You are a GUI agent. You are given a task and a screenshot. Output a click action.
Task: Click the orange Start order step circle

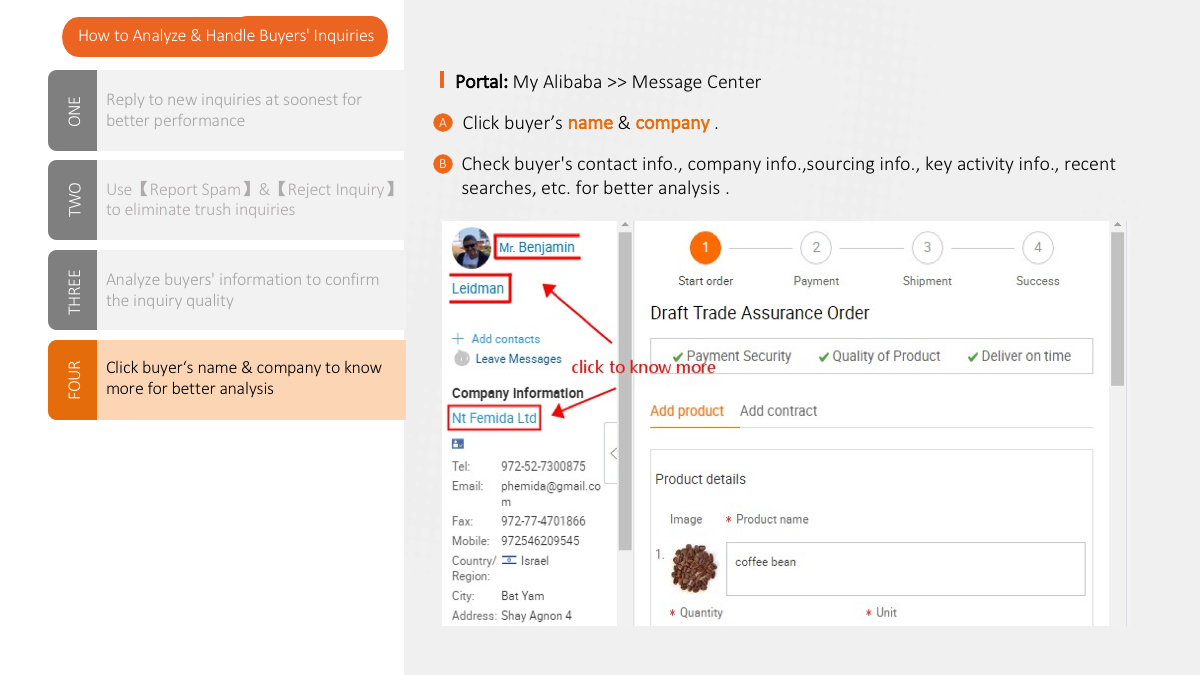pyautogui.click(x=705, y=247)
